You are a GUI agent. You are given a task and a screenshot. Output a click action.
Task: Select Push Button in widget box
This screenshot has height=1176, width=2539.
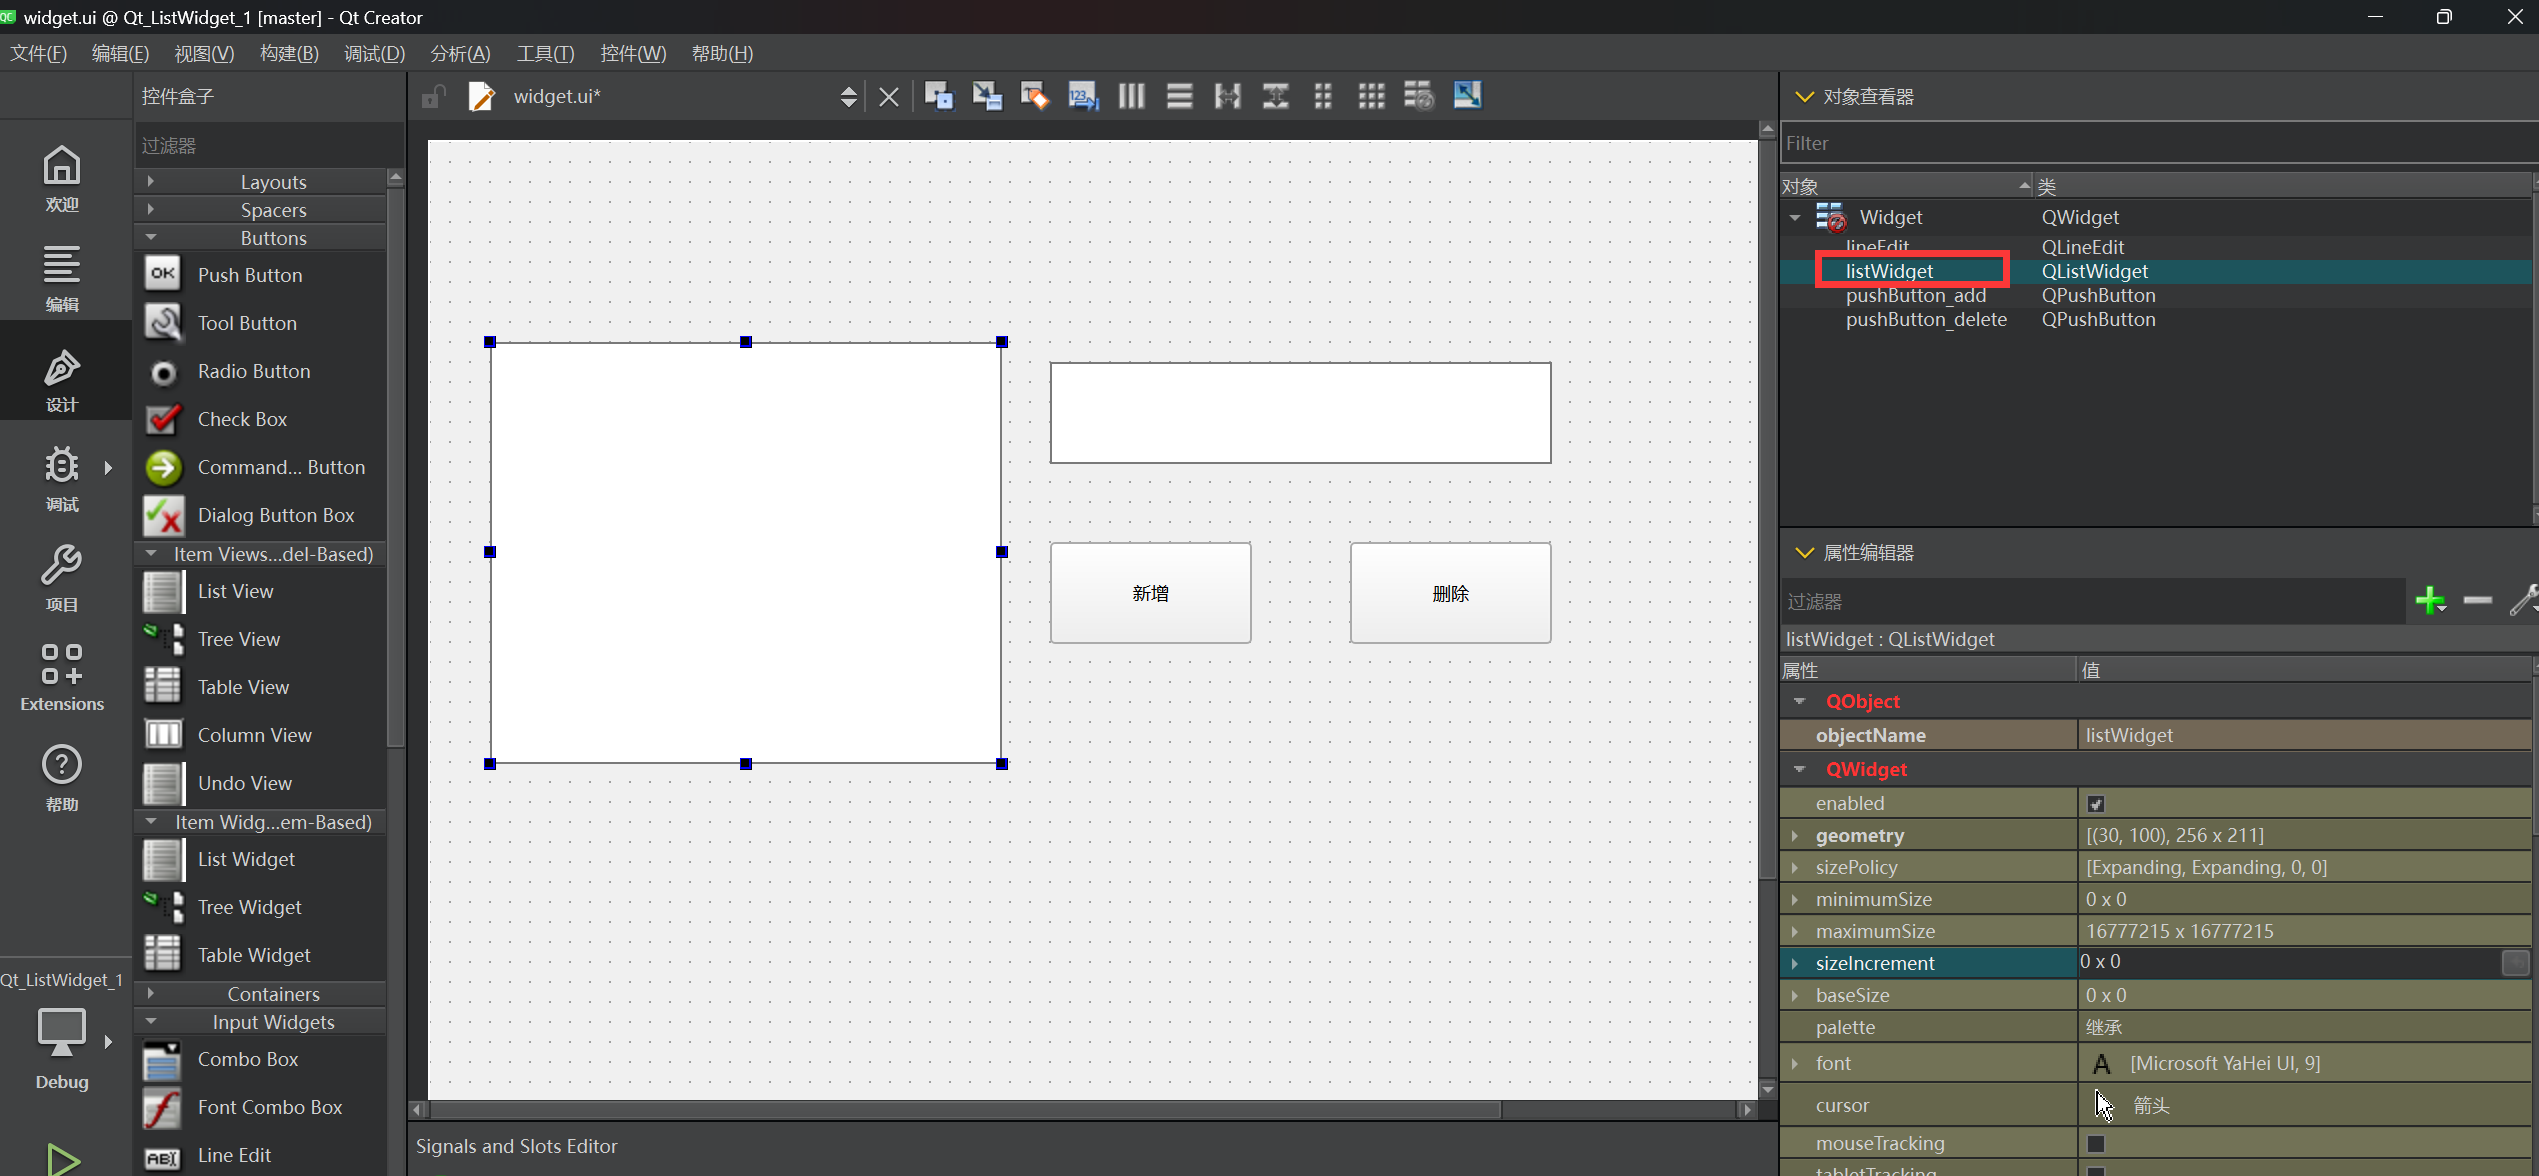pos(261,275)
